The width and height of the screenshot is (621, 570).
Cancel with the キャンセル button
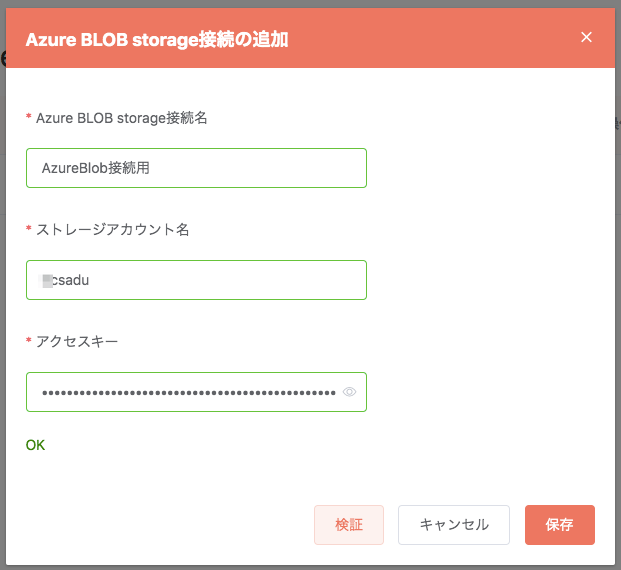coord(454,525)
